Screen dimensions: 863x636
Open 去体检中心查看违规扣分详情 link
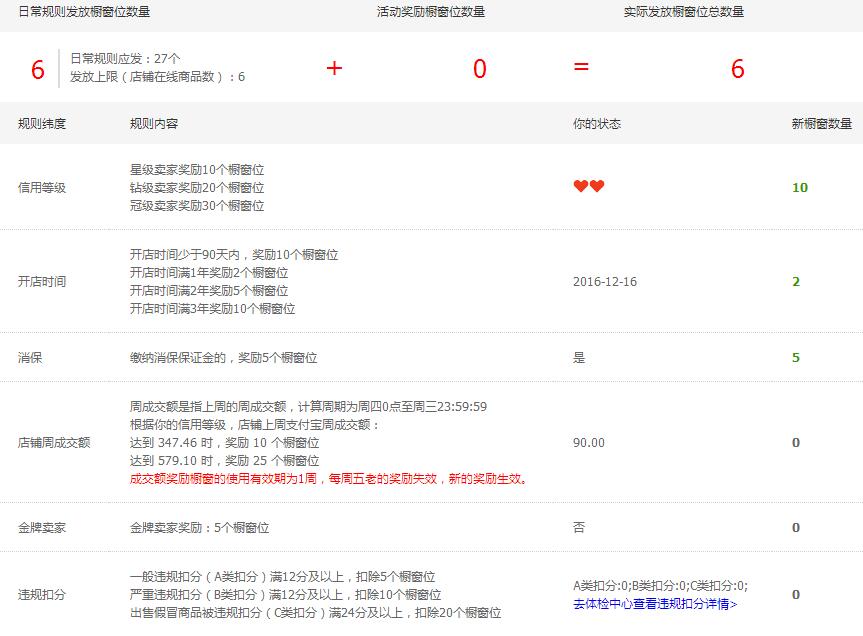coord(655,604)
